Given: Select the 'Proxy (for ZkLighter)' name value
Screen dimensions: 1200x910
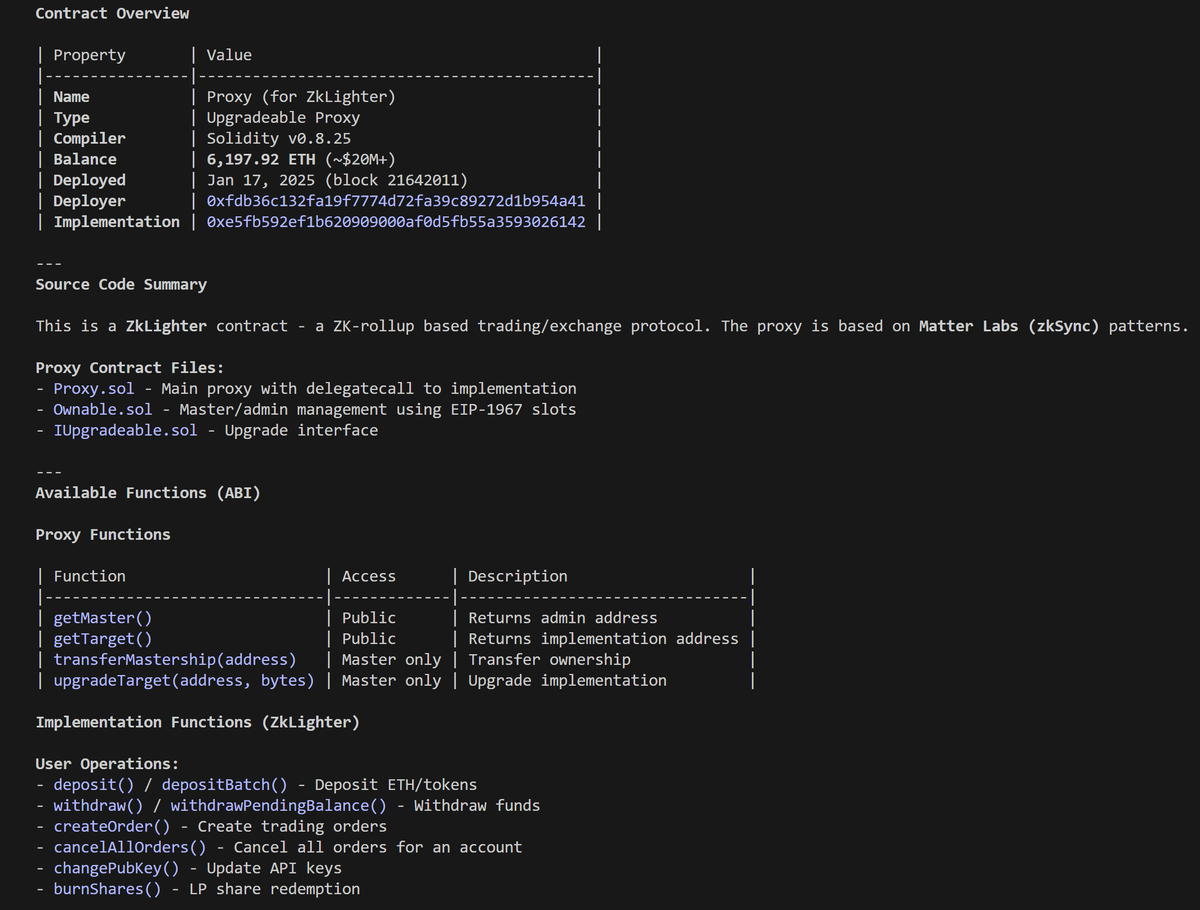Looking at the screenshot, I should (301, 97).
